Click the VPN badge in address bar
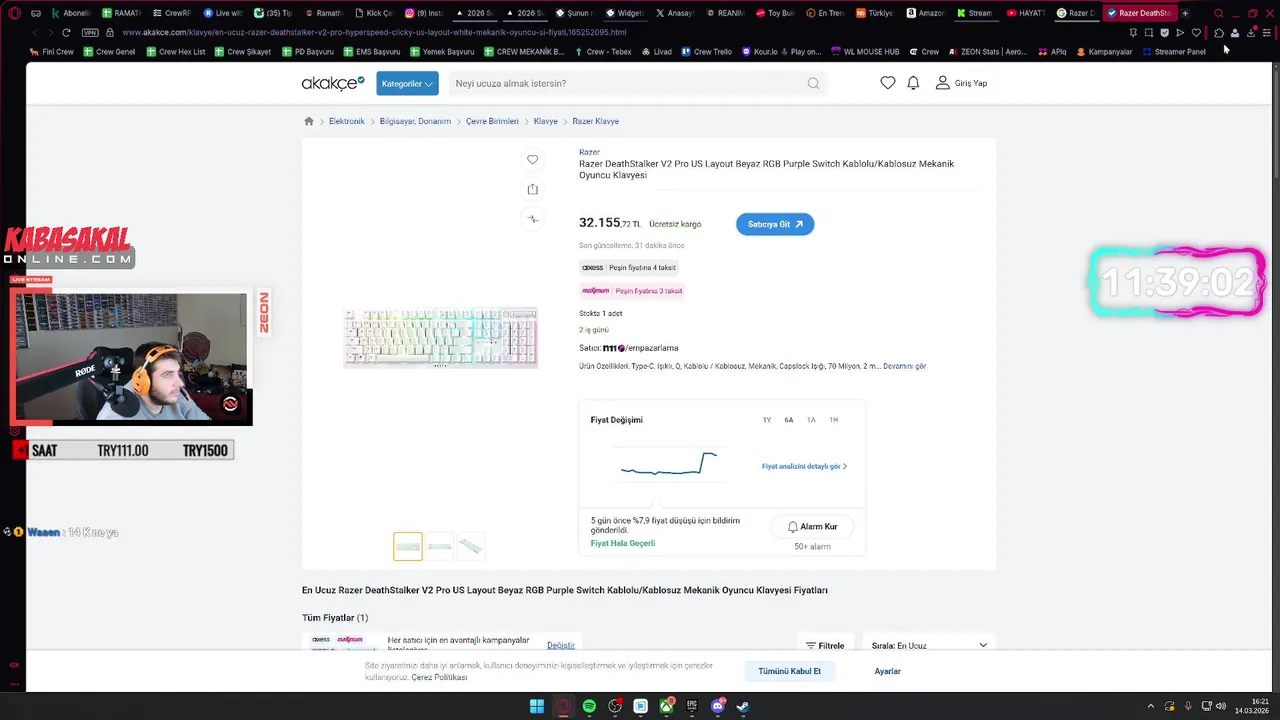 [x=91, y=32]
